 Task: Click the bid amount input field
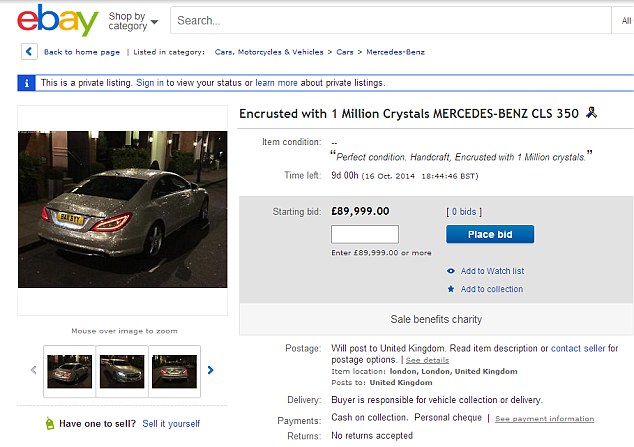(x=364, y=235)
